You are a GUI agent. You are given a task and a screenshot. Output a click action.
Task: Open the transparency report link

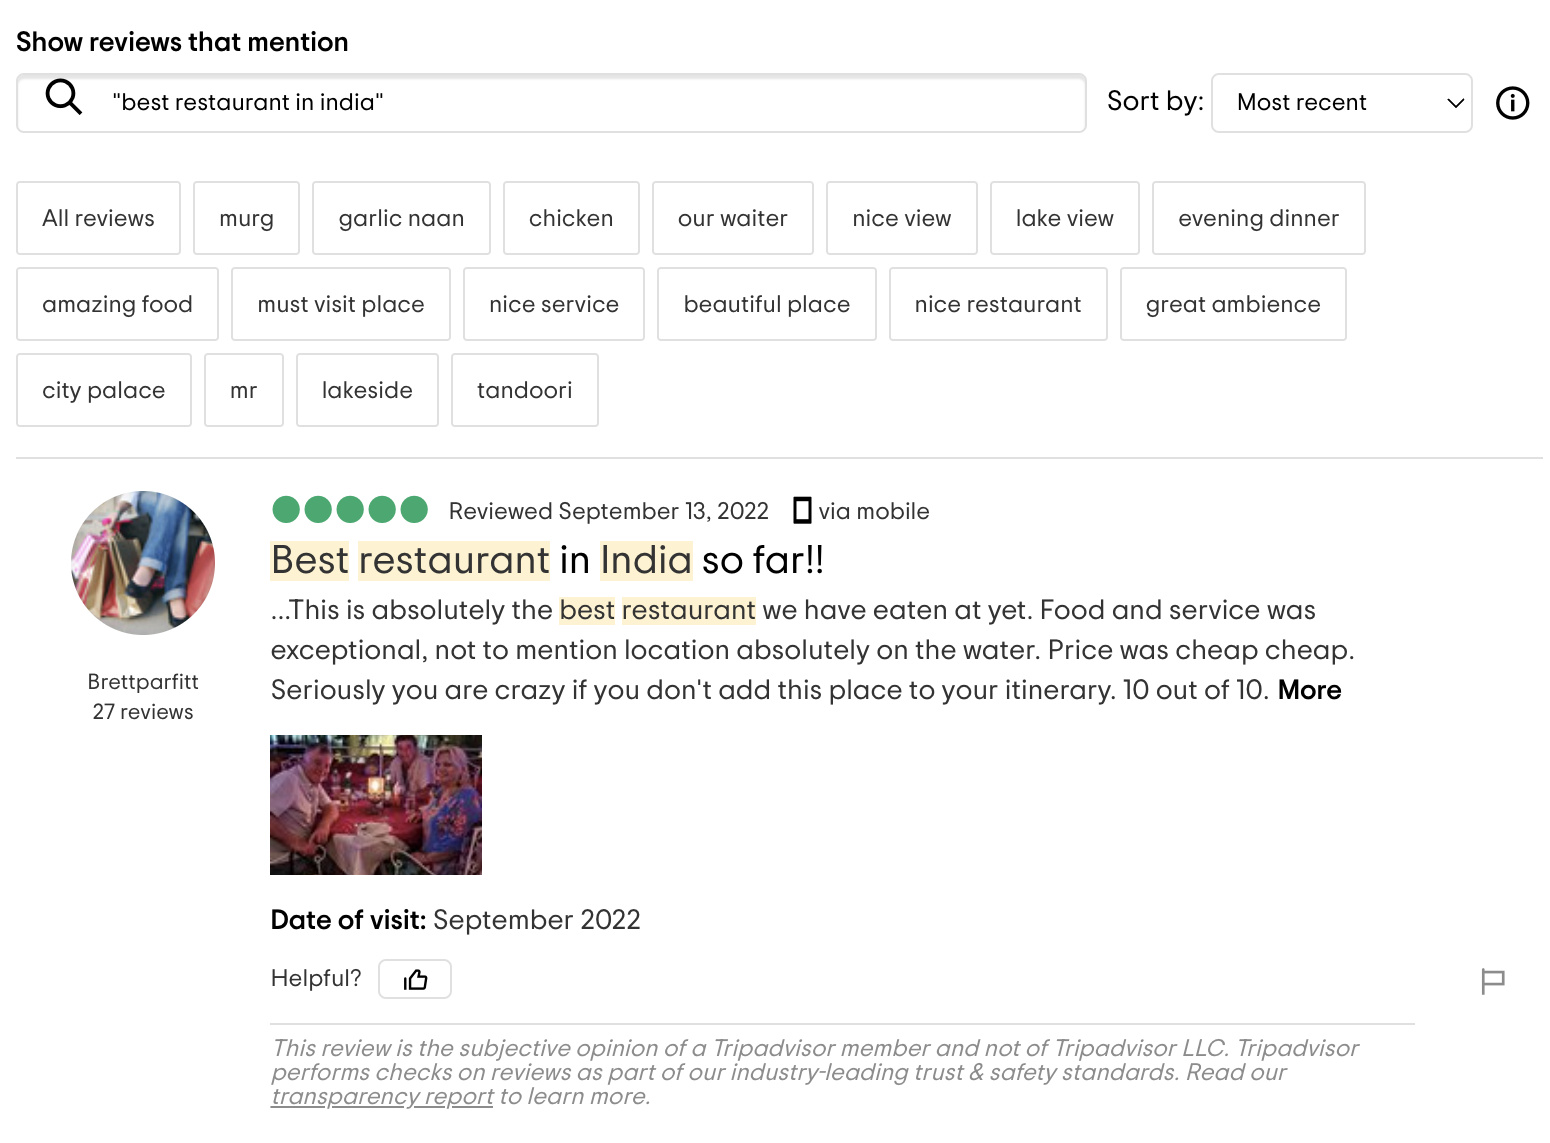(x=382, y=1097)
